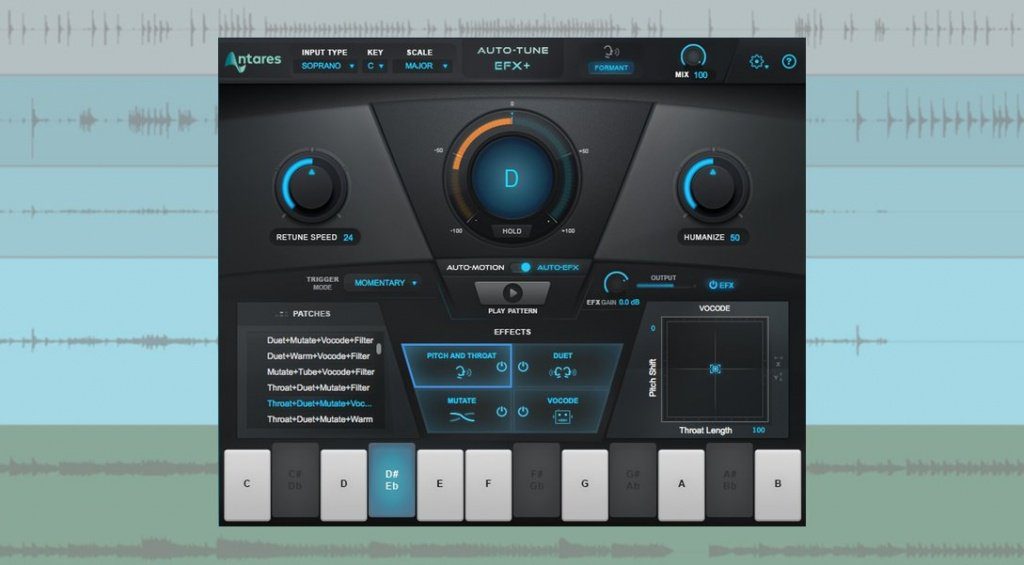Click the XY pad center handle
The height and width of the screenshot is (565, 1024).
[715, 369]
